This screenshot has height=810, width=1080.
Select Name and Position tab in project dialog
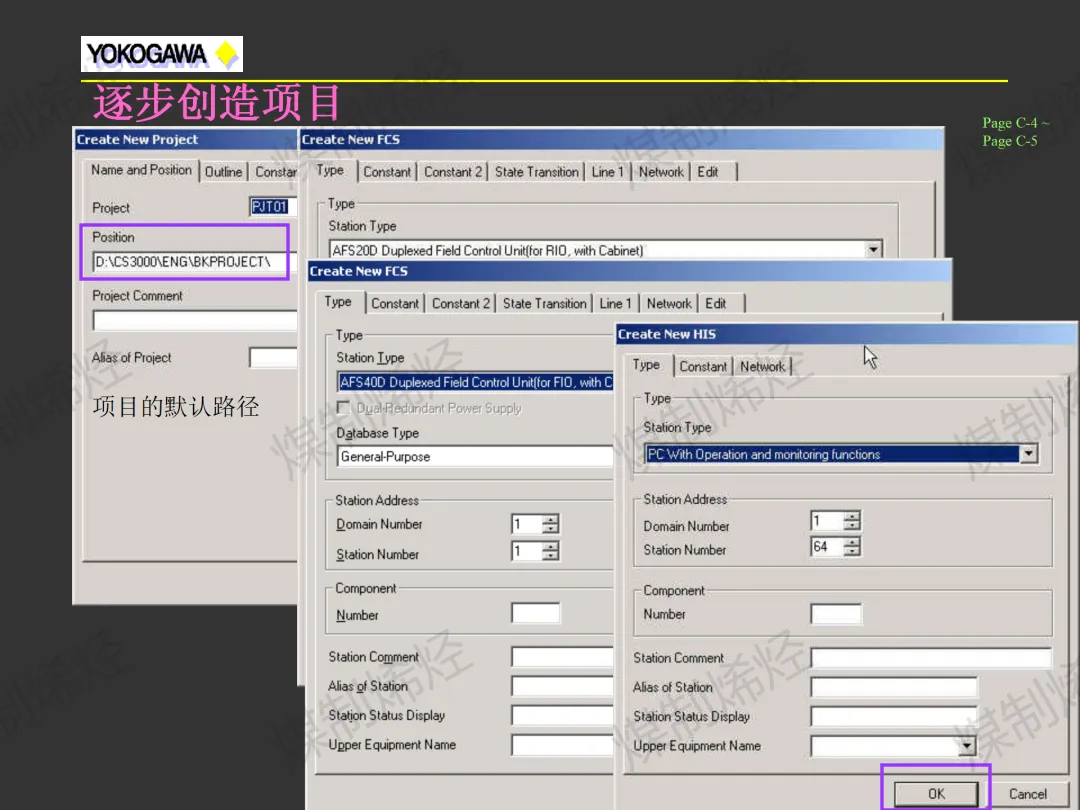click(141, 169)
